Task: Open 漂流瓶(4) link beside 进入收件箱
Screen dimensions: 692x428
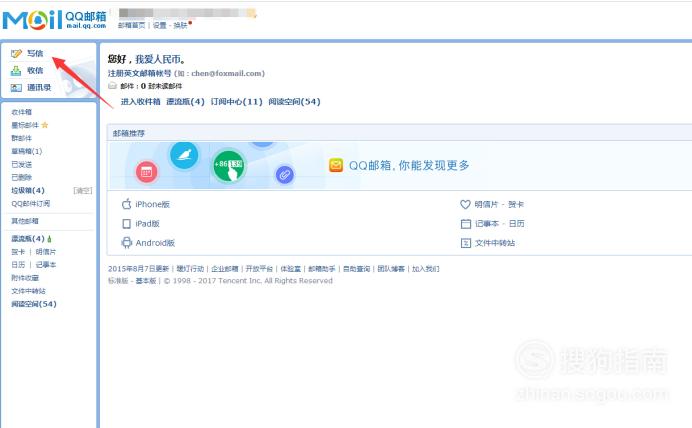Action: 185,102
